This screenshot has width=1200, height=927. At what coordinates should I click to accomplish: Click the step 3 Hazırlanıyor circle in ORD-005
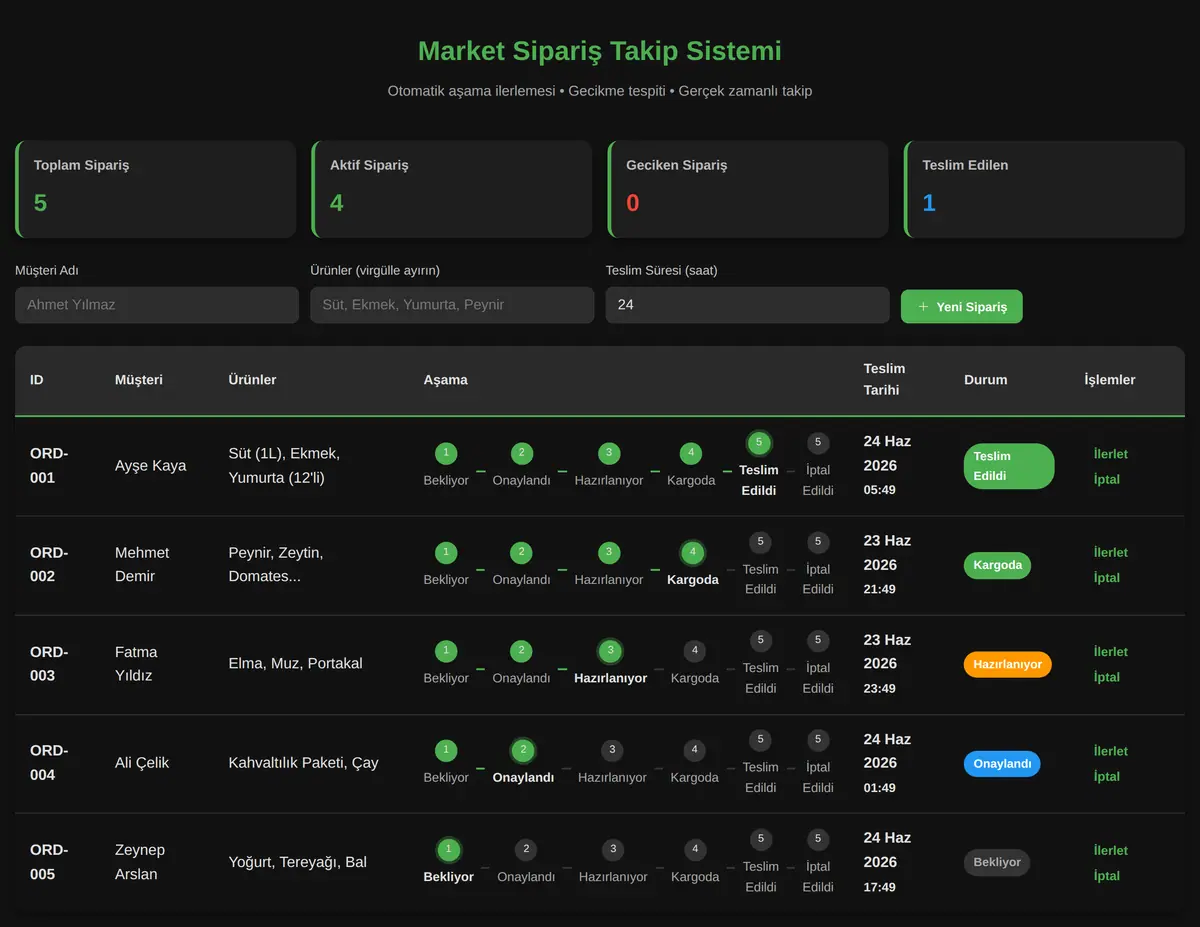click(613, 850)
